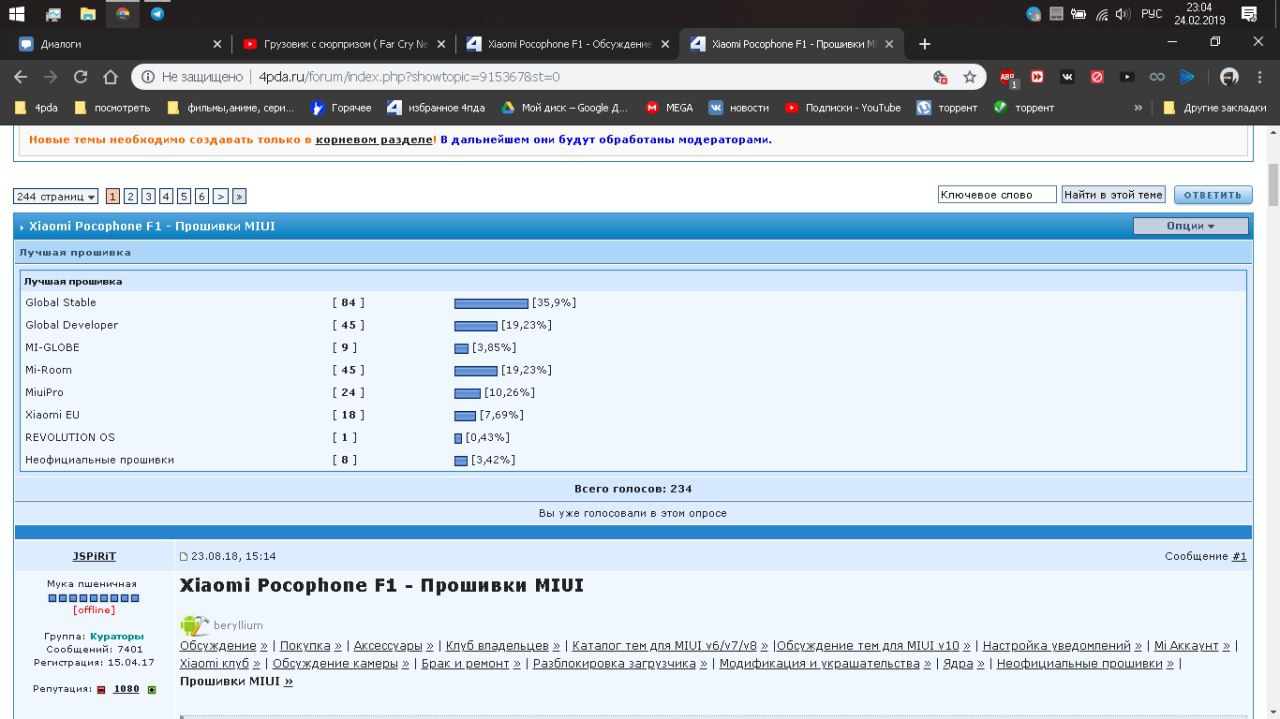Go to page 2 of the topic
1280x719 pixels.
130,196
